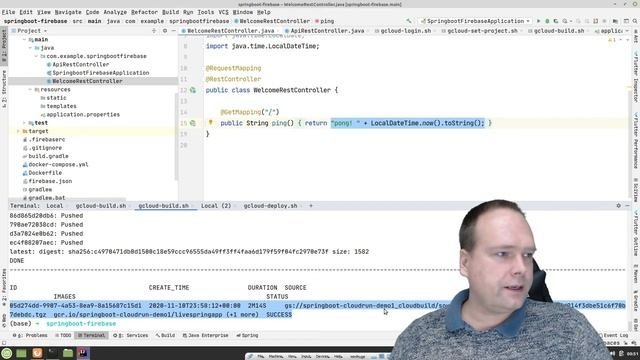Open the Tools menu

pos(205,12)
